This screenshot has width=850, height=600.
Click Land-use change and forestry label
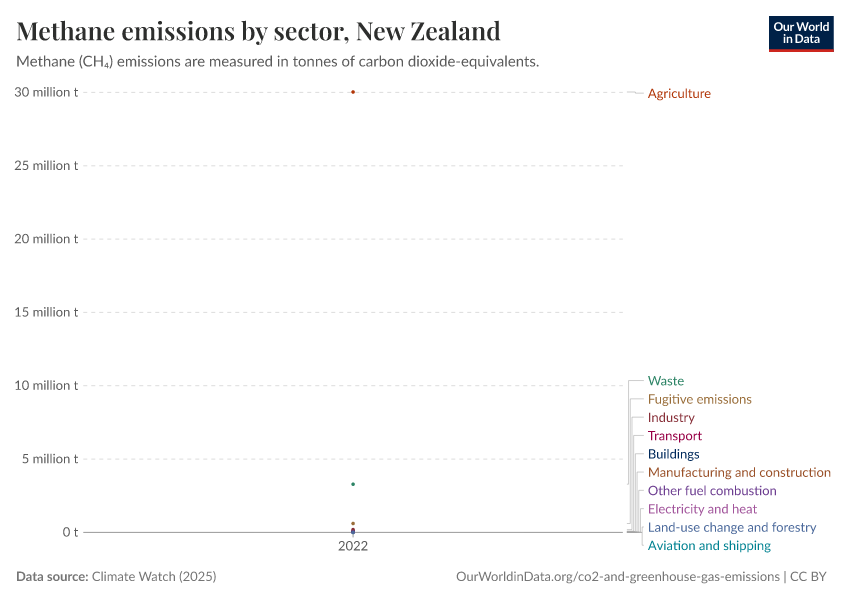pos(732,527)
